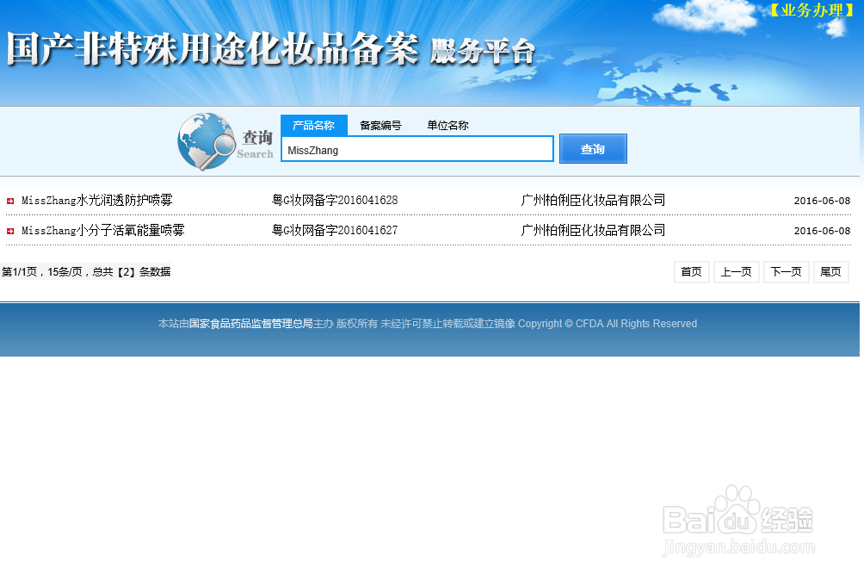Click 国家食品药品监督管理总局 in footer
This screenshot has height=577, width=864.
click(x=251, y=323)
